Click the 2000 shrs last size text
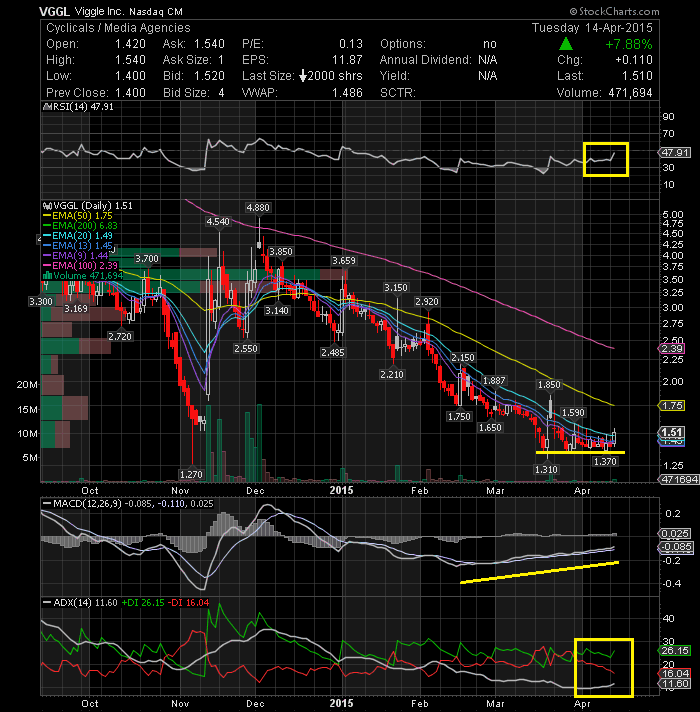 [x=335, y=76]
